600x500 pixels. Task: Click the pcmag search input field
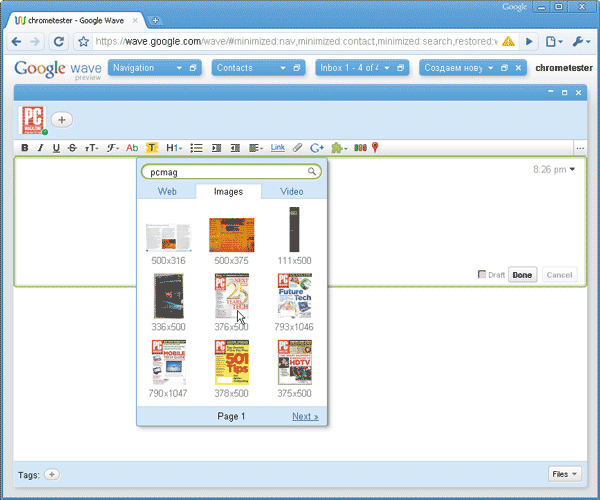(231, 172)
